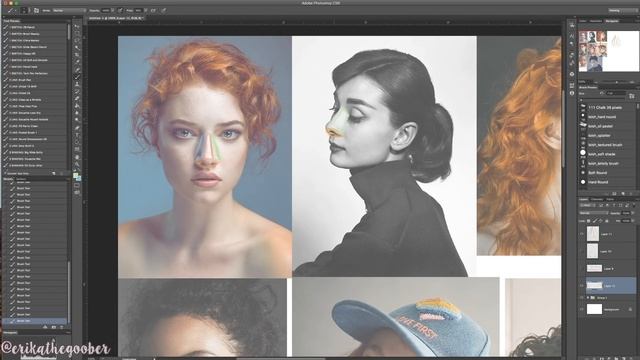The image size is (640, 360).
Task: Click the Navigator preview thumbnail
Action: [x=609, y=51]
